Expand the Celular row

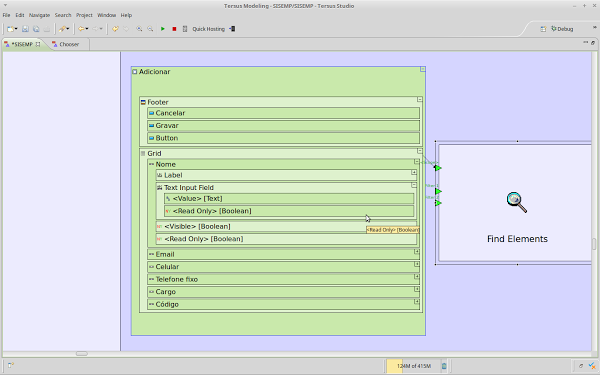pyautogui.click(x=417, y=264)
